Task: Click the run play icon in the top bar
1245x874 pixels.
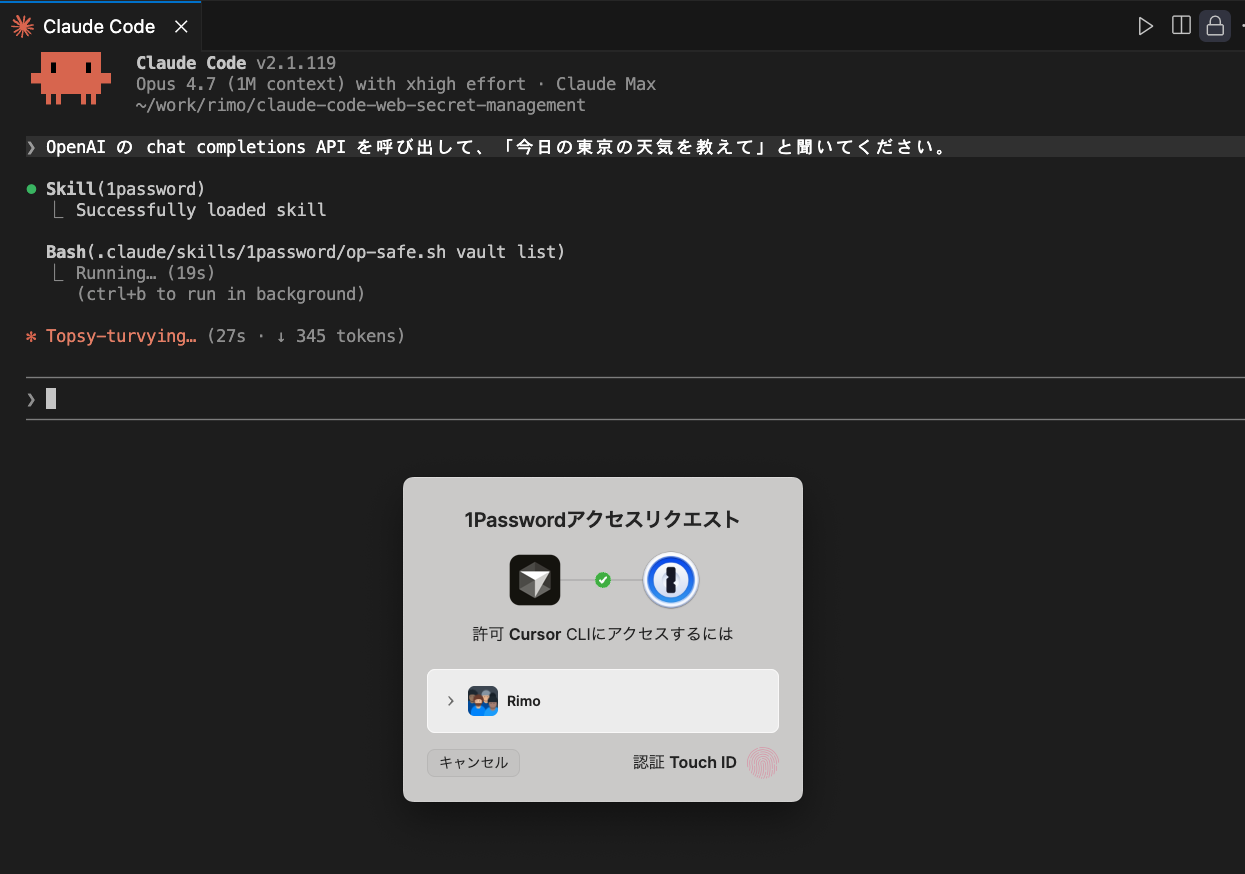Action: point(1146,26)
